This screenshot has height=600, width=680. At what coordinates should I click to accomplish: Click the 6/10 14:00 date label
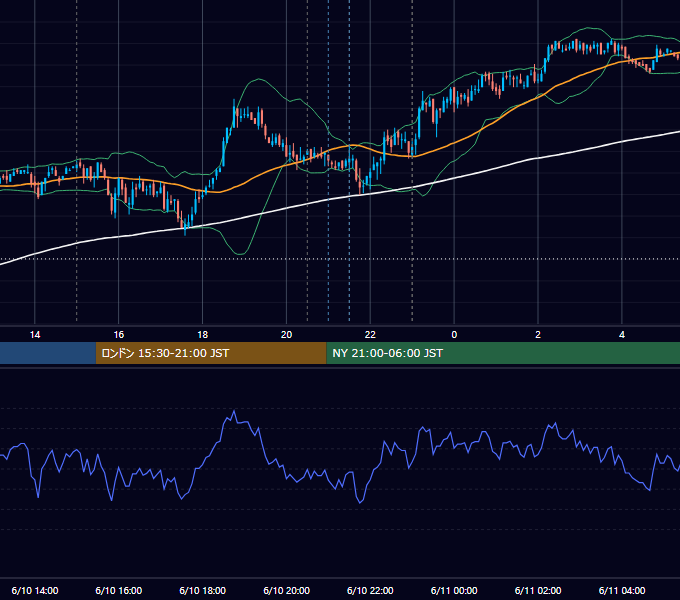[35, 590]
